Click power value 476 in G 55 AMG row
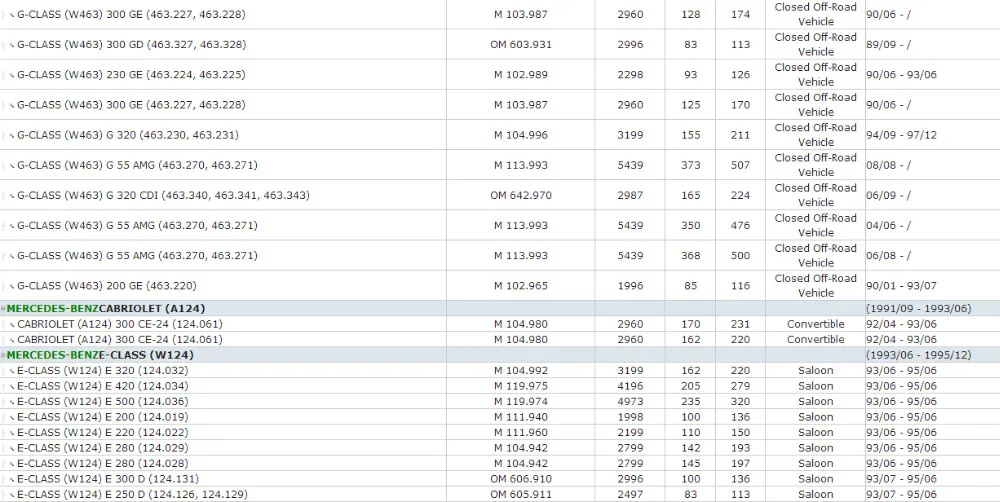 [x=740, y=225]
